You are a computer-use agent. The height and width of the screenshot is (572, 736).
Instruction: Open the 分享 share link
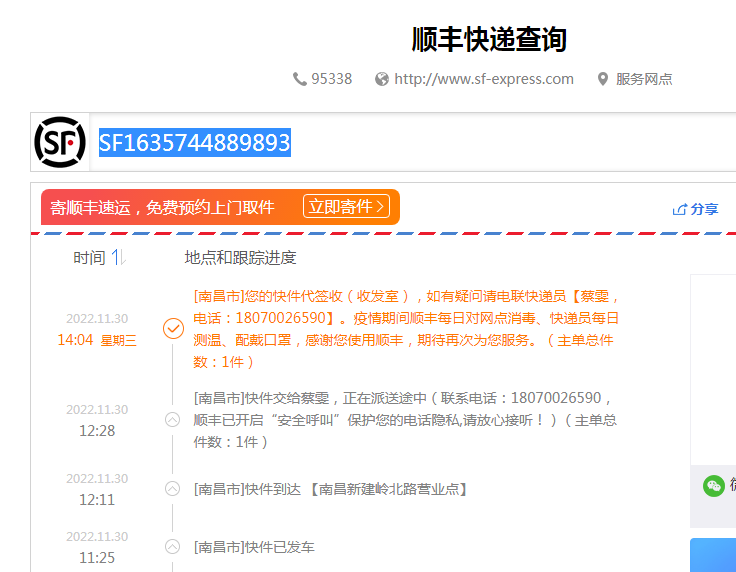[x=696, y=209]
